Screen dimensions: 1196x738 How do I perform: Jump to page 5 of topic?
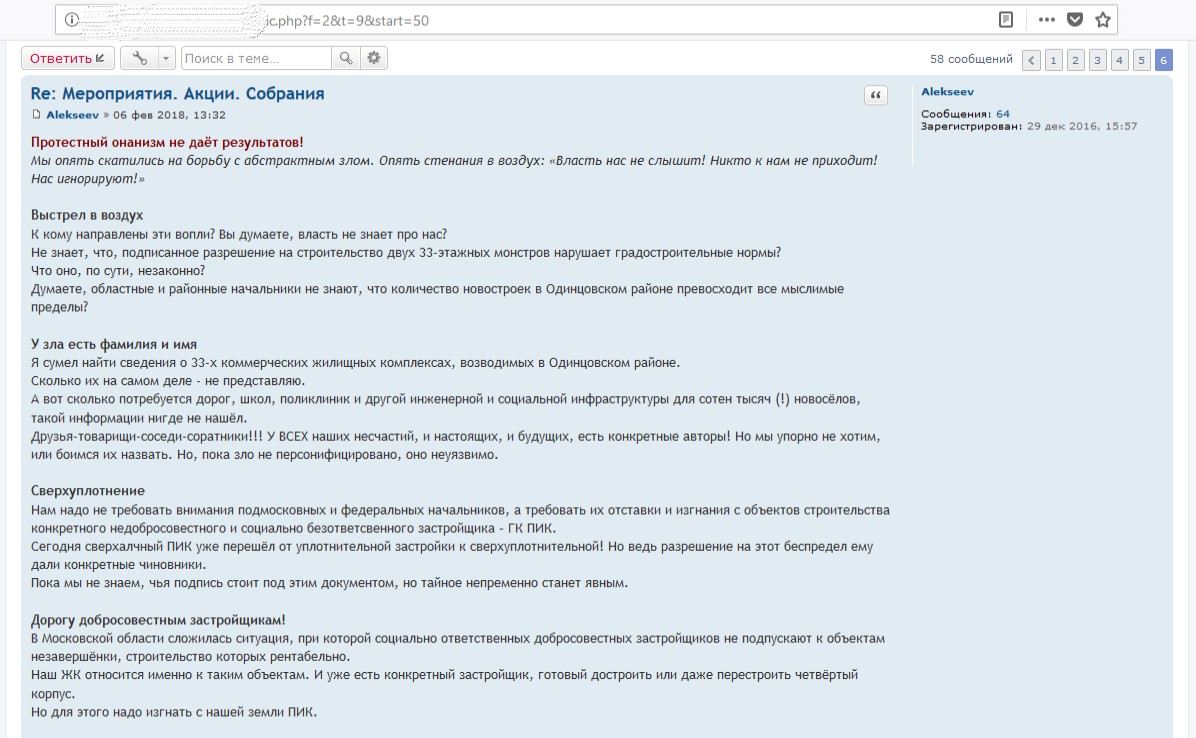[1141, 60]
